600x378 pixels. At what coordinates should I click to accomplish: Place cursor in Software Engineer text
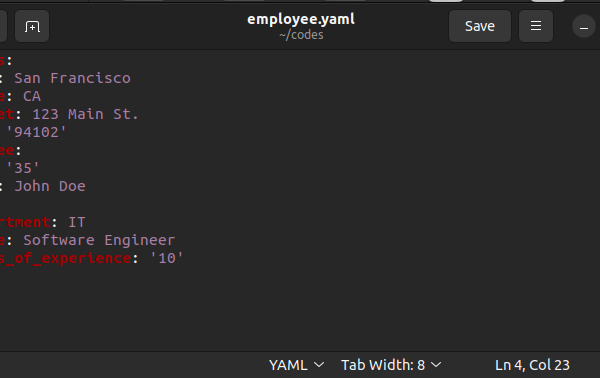[x=99, y=240]
